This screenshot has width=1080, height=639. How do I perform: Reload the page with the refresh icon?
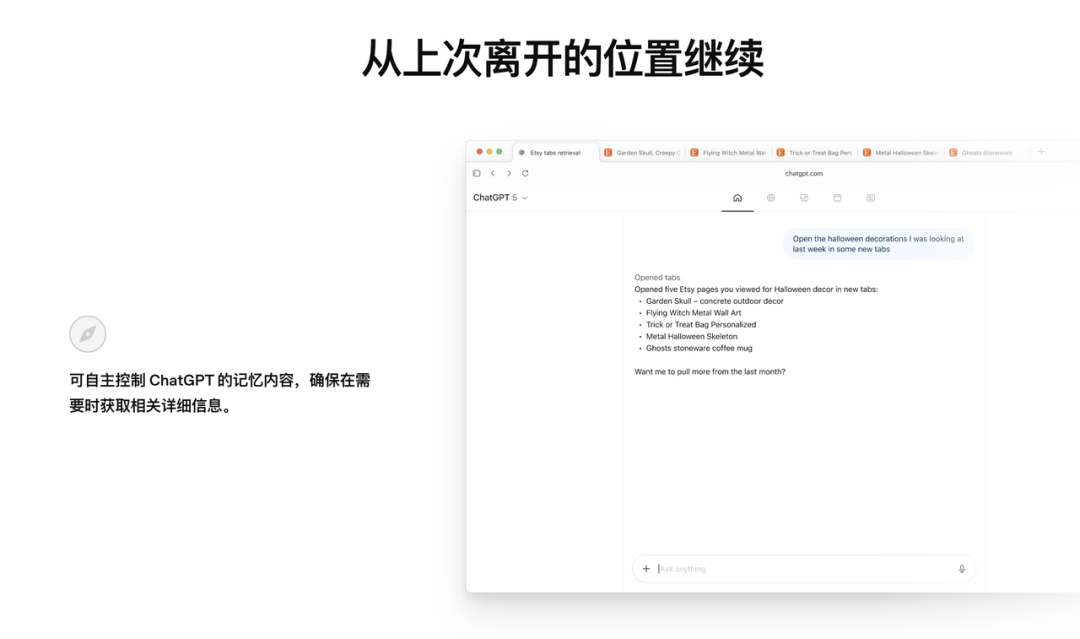(x=525, y=173)
